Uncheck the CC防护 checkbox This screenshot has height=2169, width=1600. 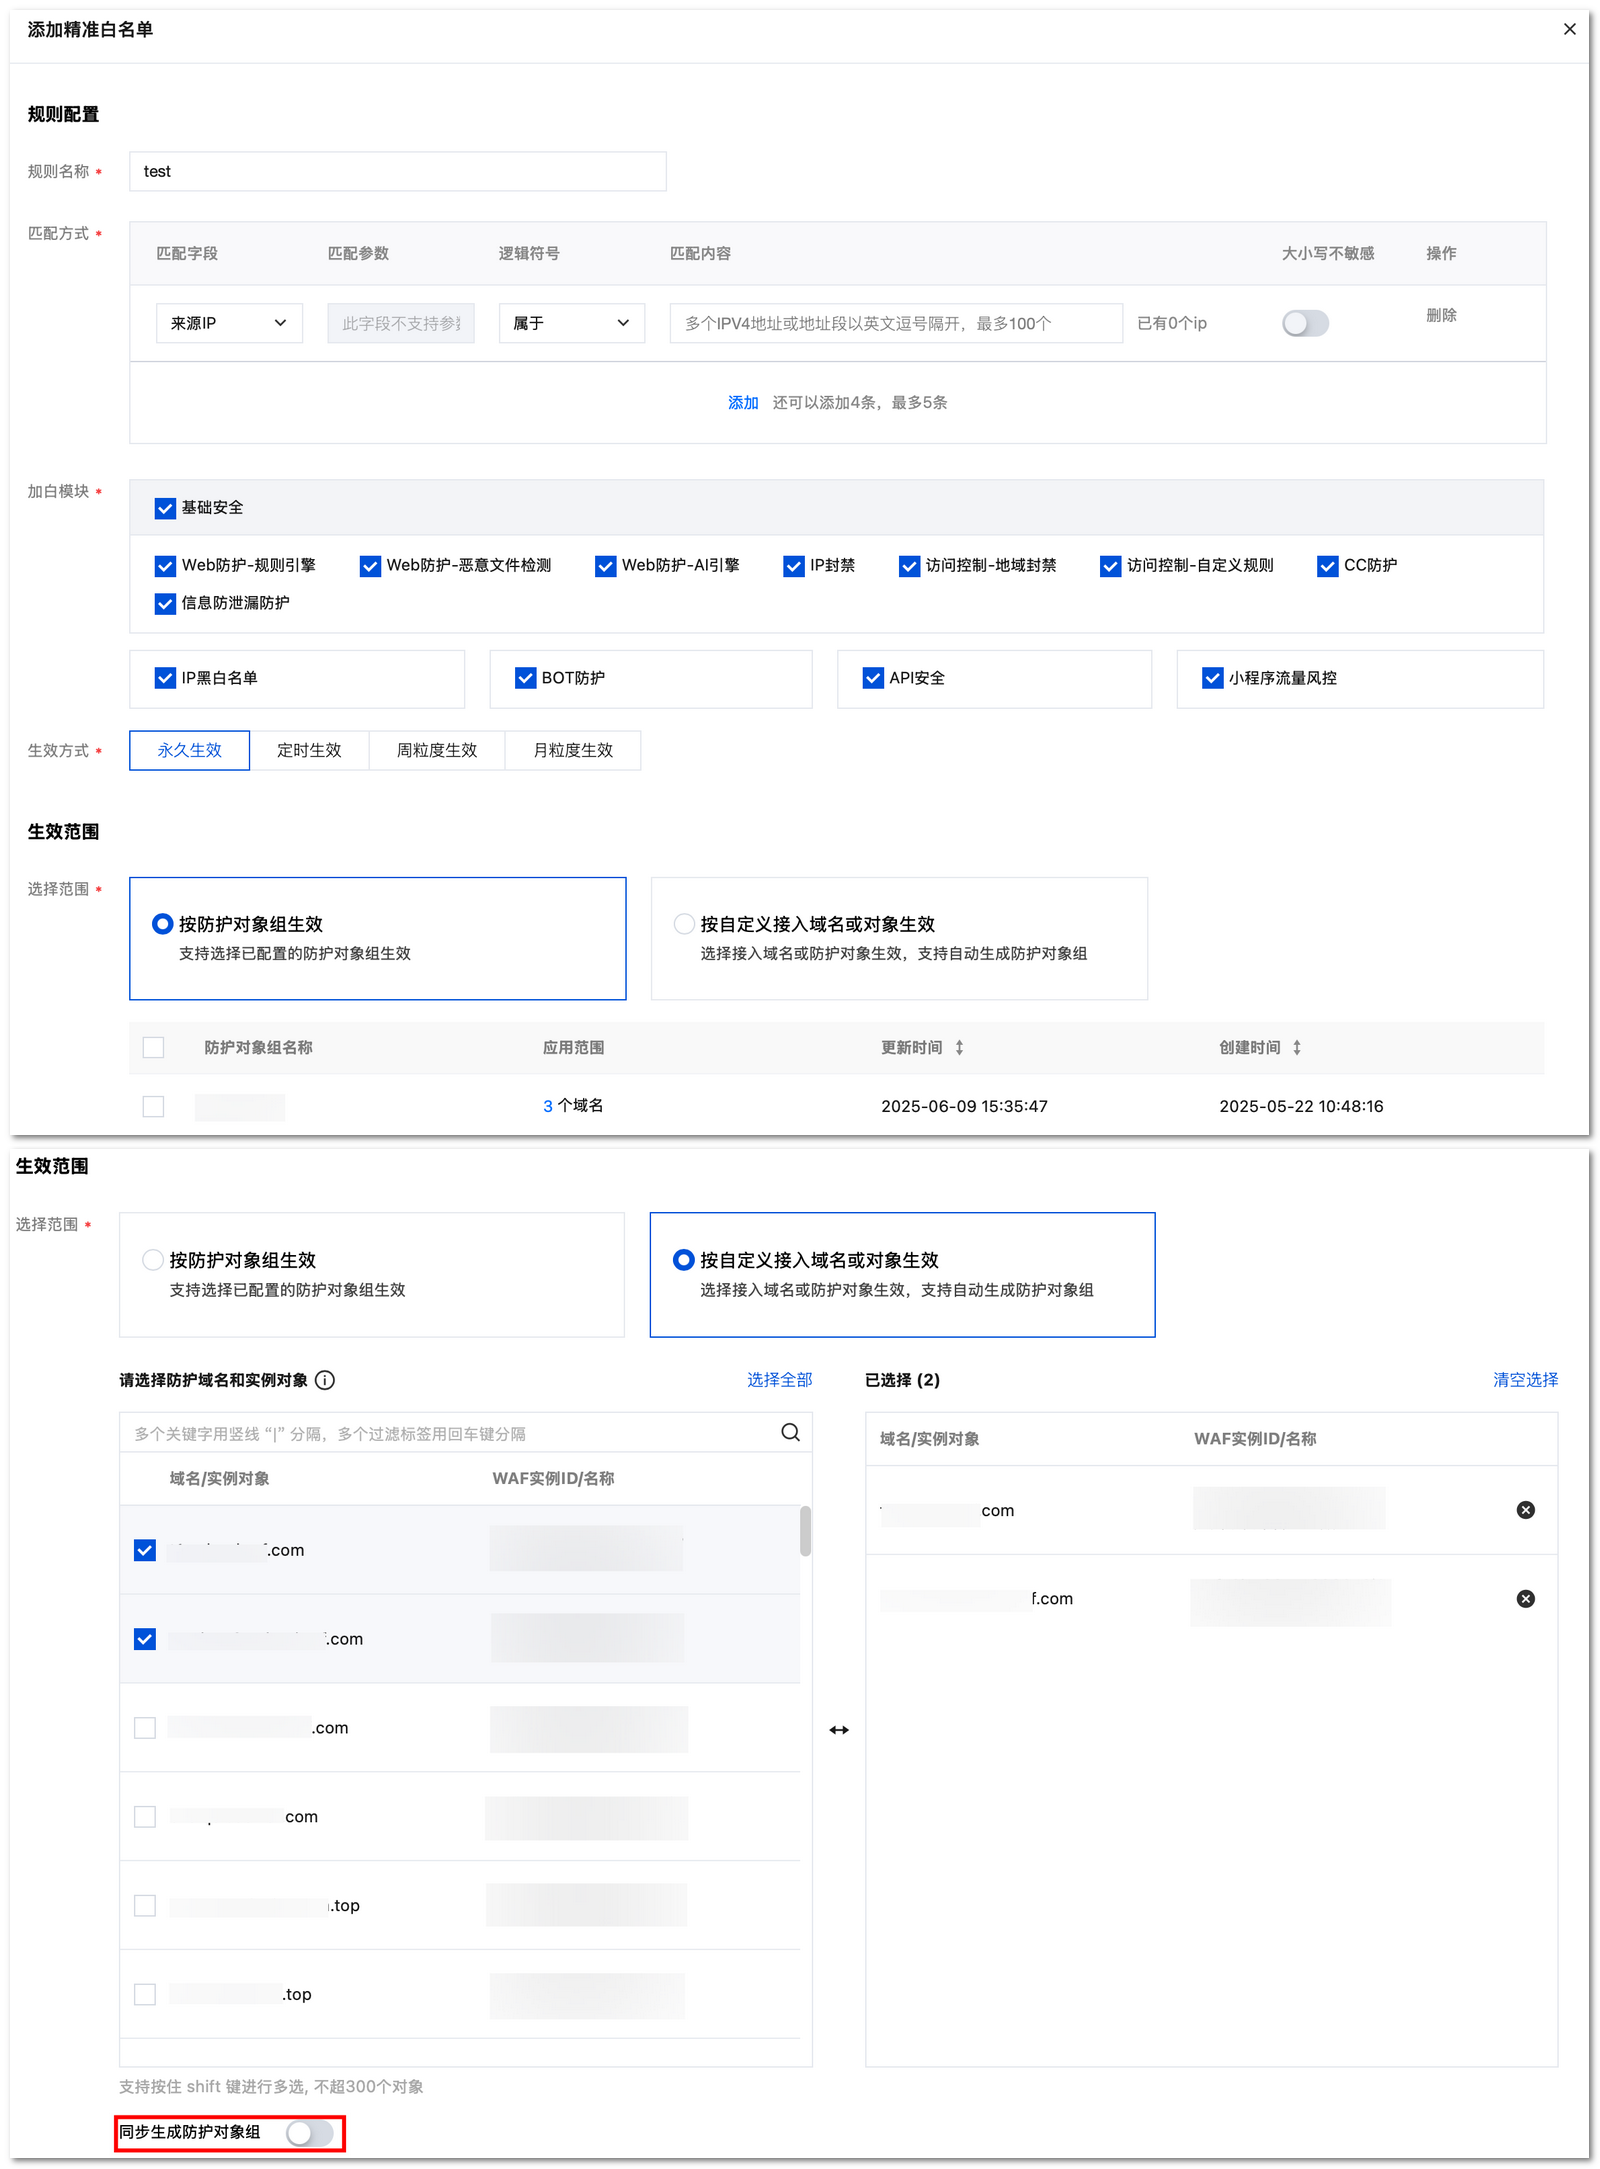(x=1327, y=566)
